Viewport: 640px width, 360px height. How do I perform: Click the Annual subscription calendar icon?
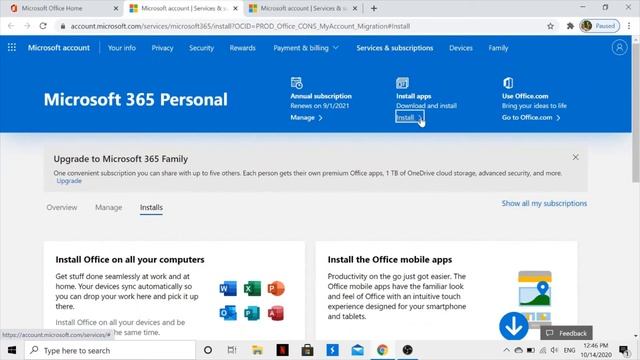[296, 83]
